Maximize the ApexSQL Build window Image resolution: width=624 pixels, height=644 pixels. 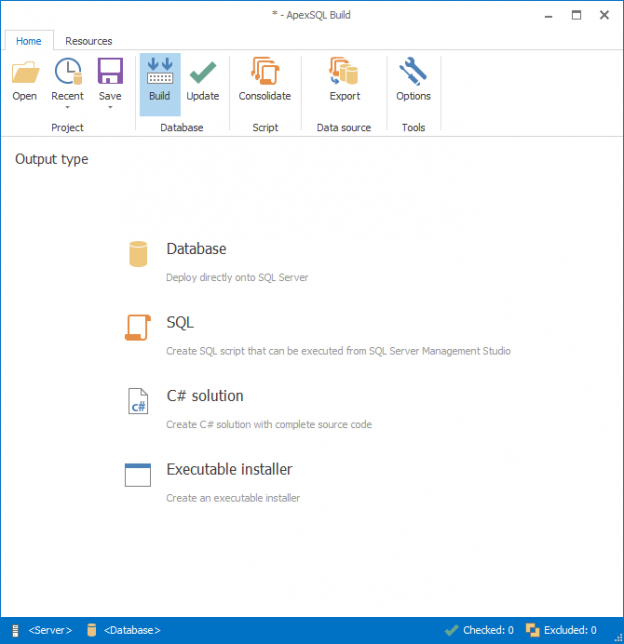(x=576, y=16)
